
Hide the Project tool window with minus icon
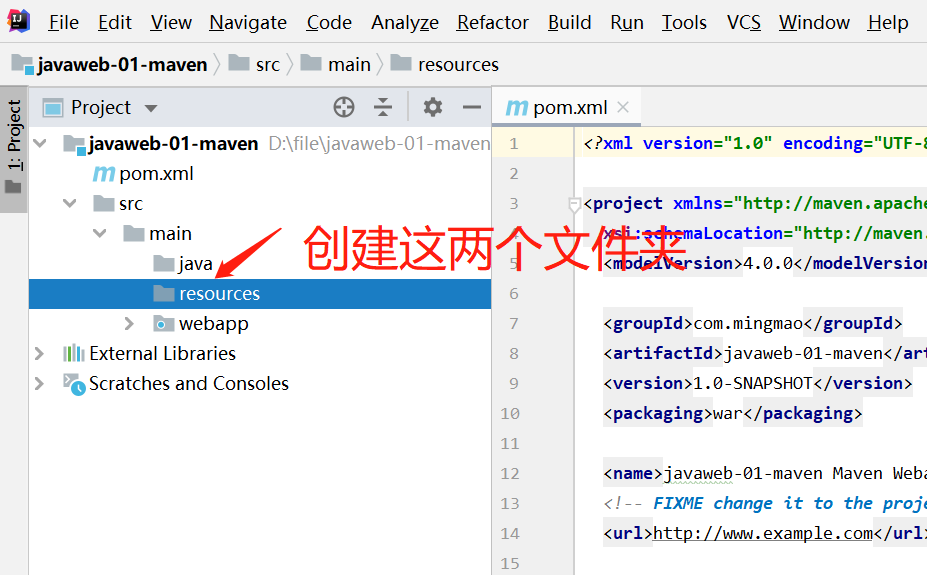coord(472,108)
